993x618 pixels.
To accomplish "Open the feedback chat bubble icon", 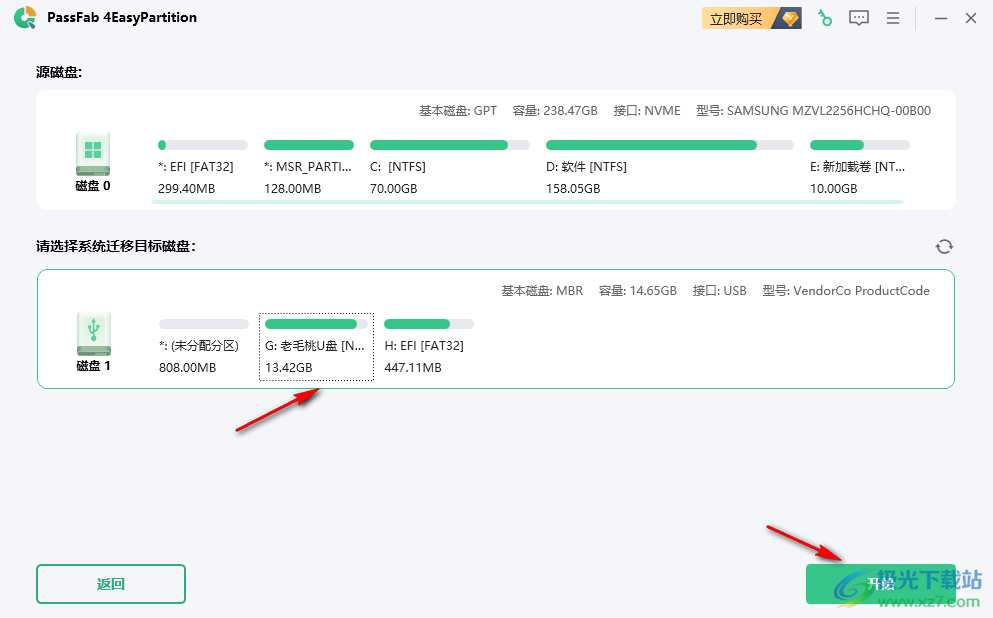I will click(859, 18).
